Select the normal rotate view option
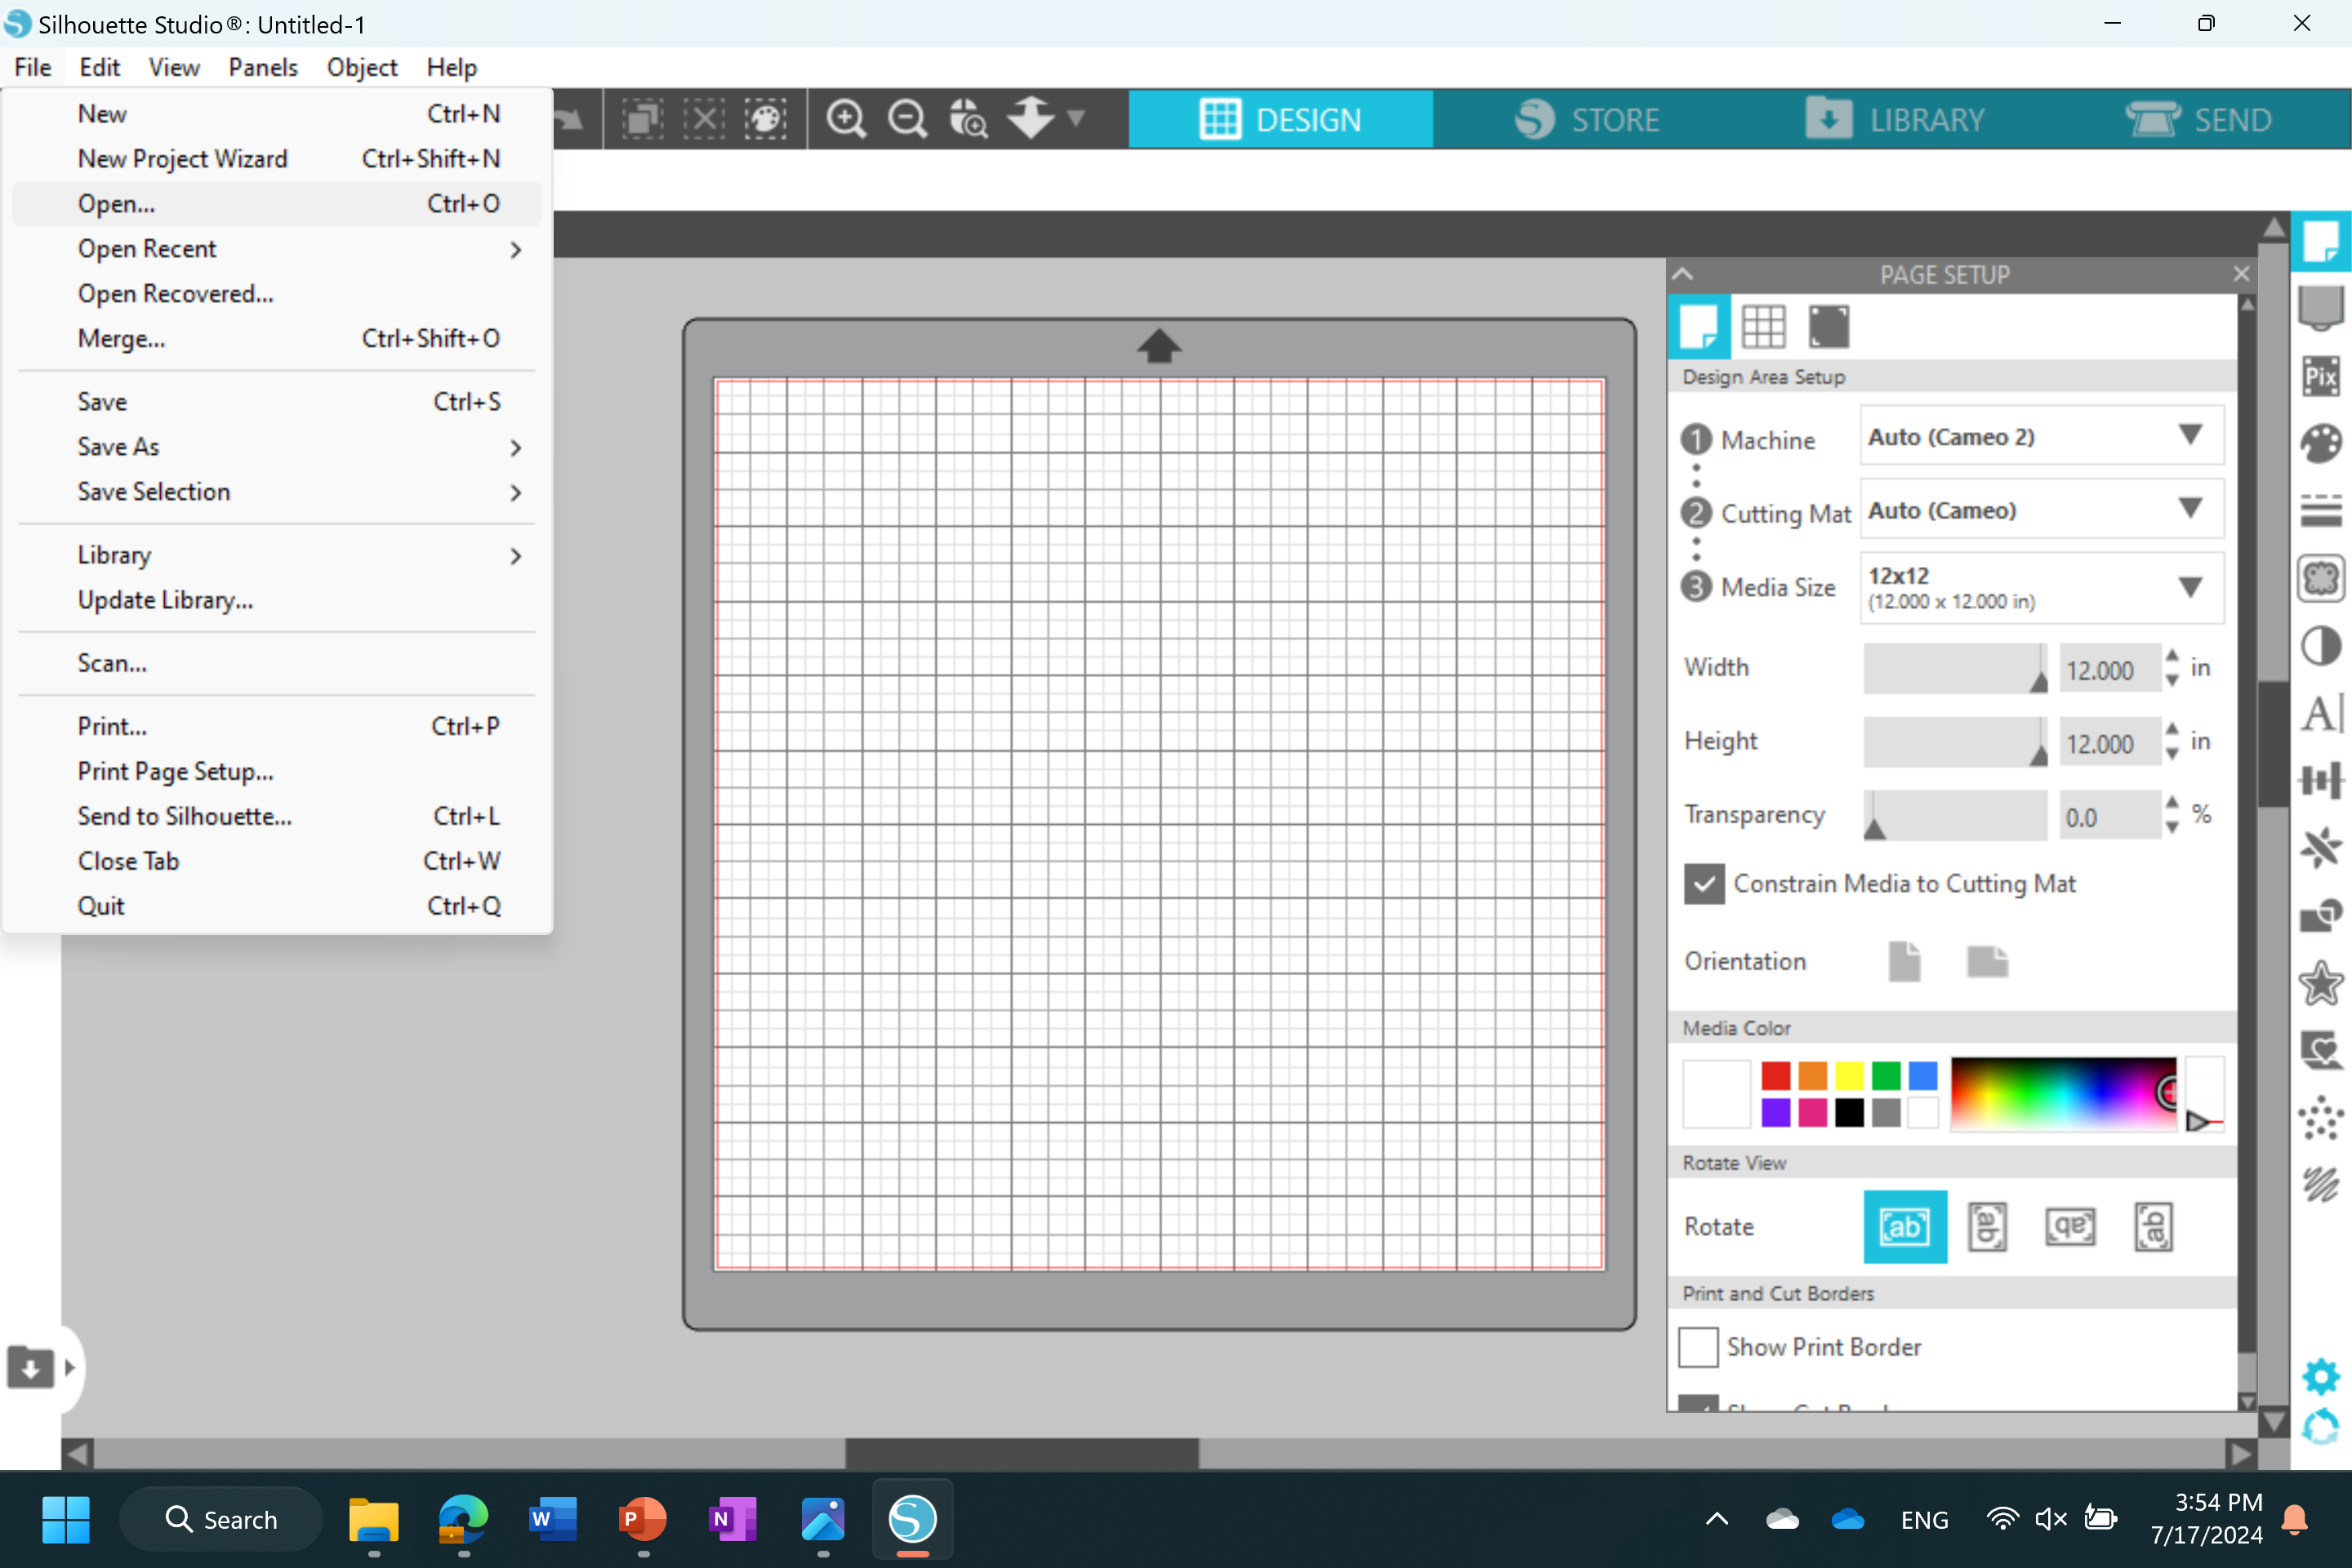This screenshot has width=2352, height=1568. [x=1905, y=1227]
